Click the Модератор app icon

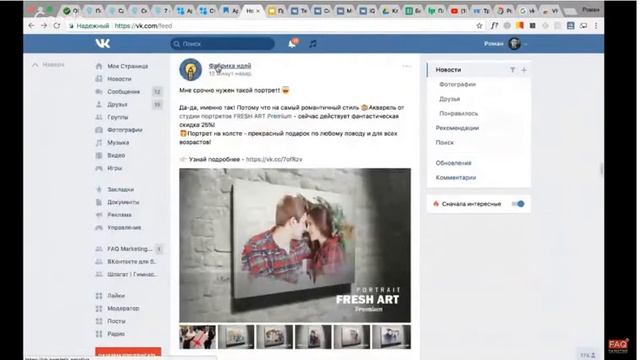coord(99,309)
